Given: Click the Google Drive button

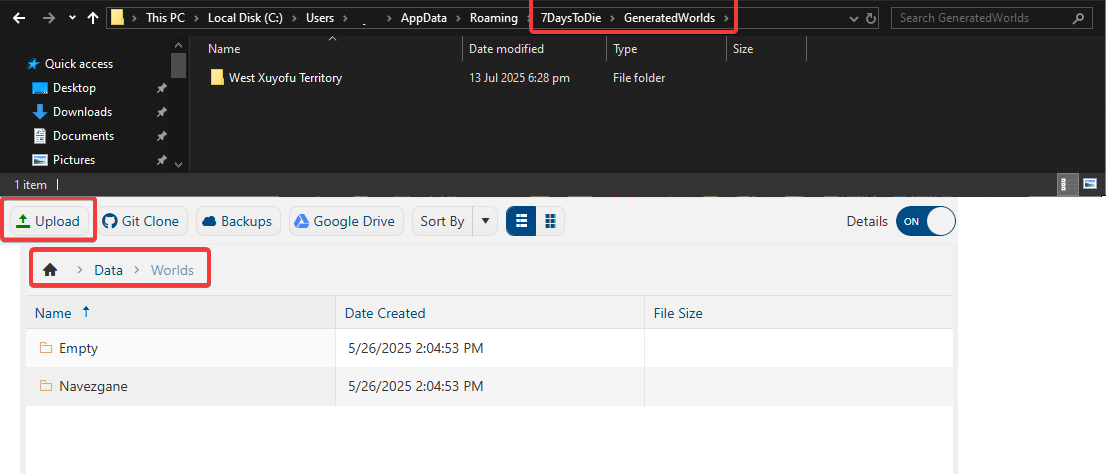Looking at the screenshot, I should (x=345, y=221).
